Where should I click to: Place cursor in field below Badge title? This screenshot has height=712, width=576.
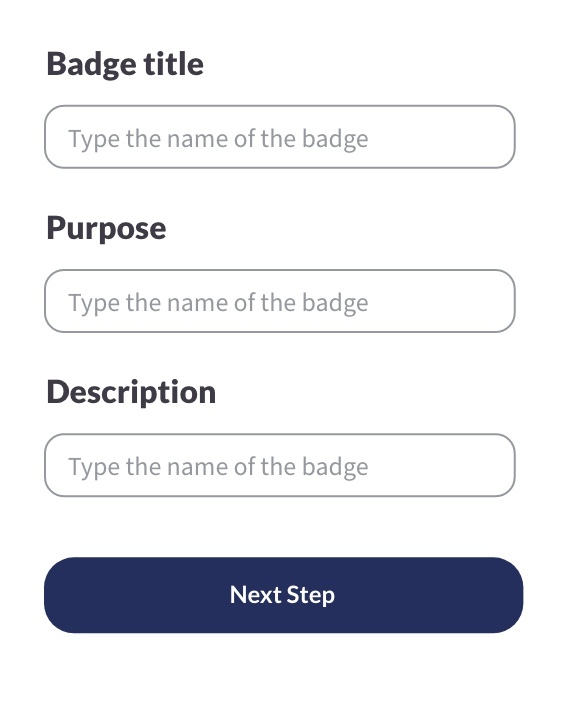point(280,137)
